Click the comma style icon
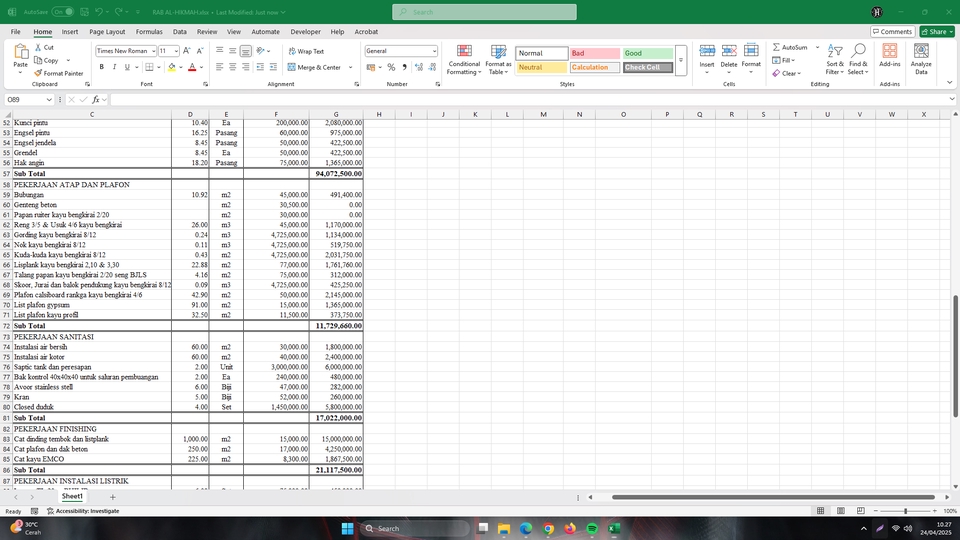This screenshot has height=540, width=960. point(404,67)
